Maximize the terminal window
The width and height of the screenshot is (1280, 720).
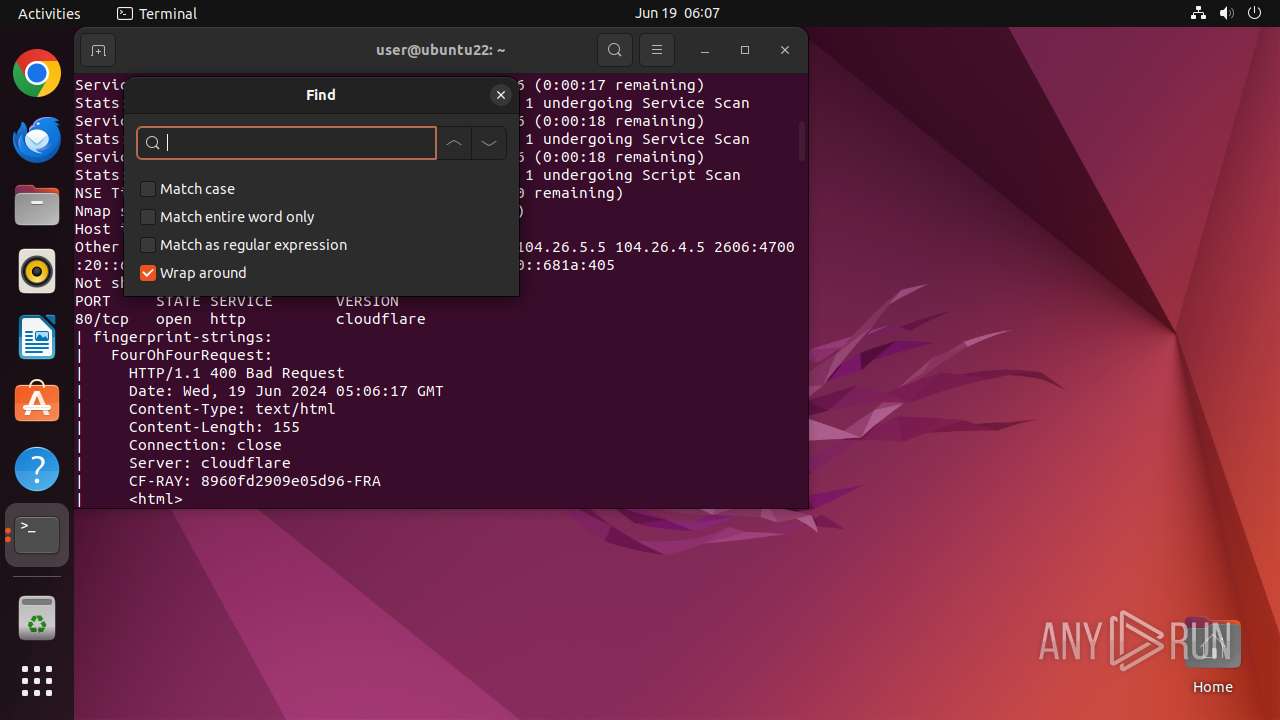(745, 50)
